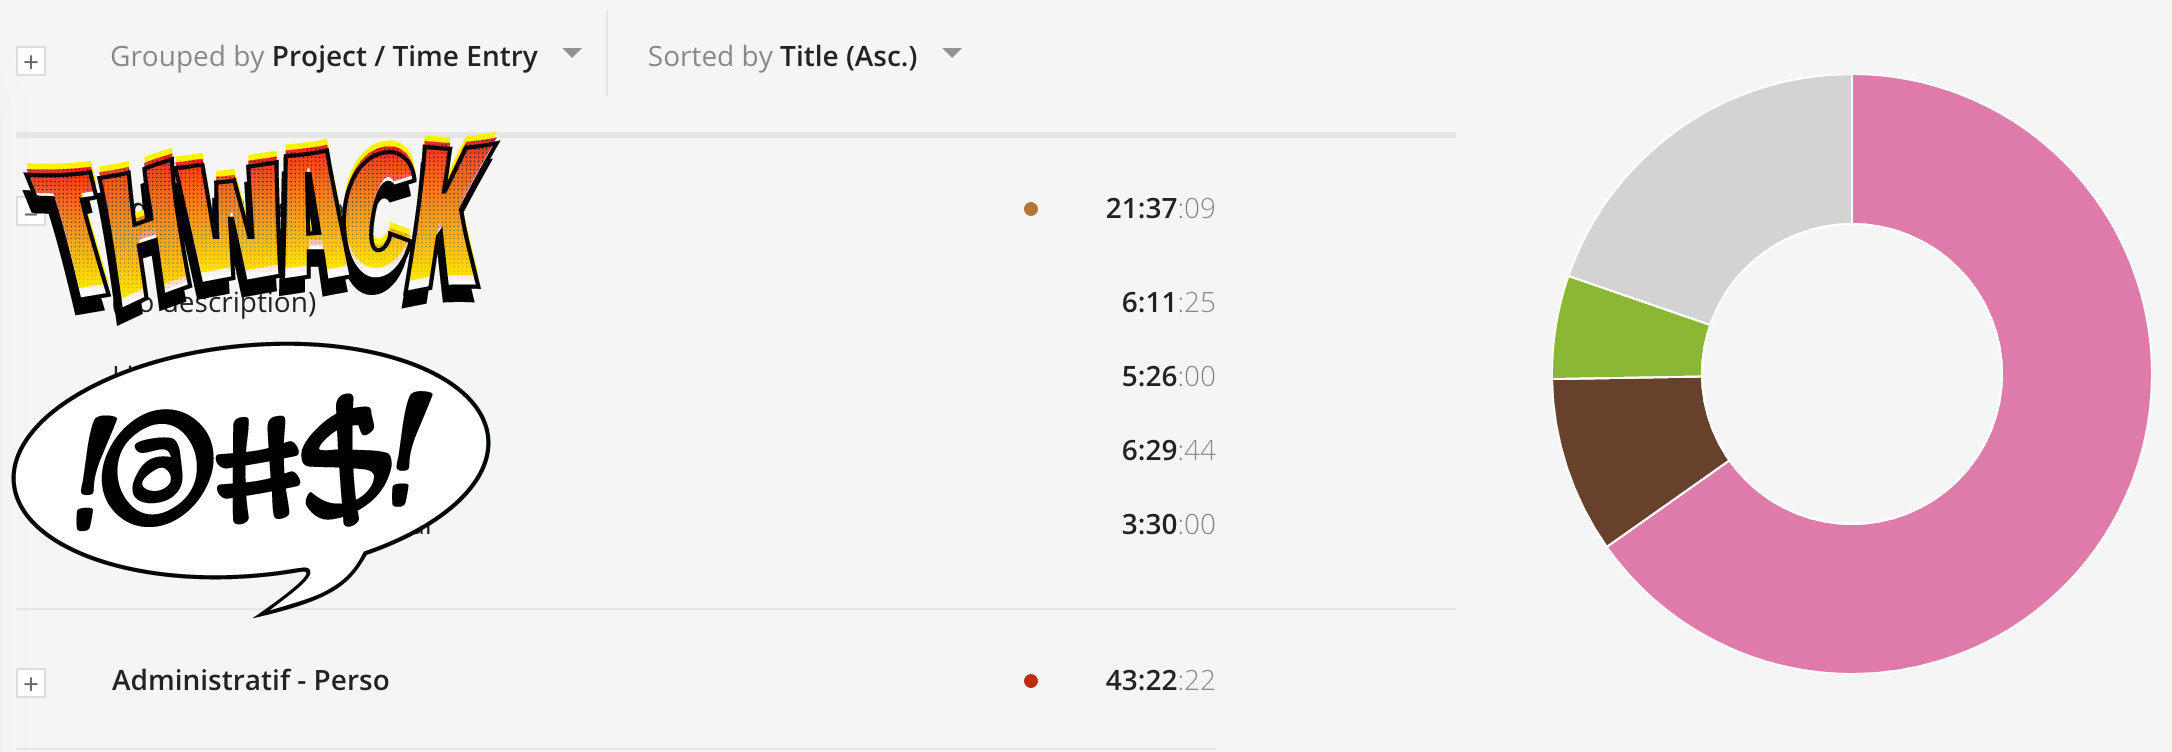Click the arrow next to Time Entry
Viewport: 2172px width, 752px height.
[572, 53]
